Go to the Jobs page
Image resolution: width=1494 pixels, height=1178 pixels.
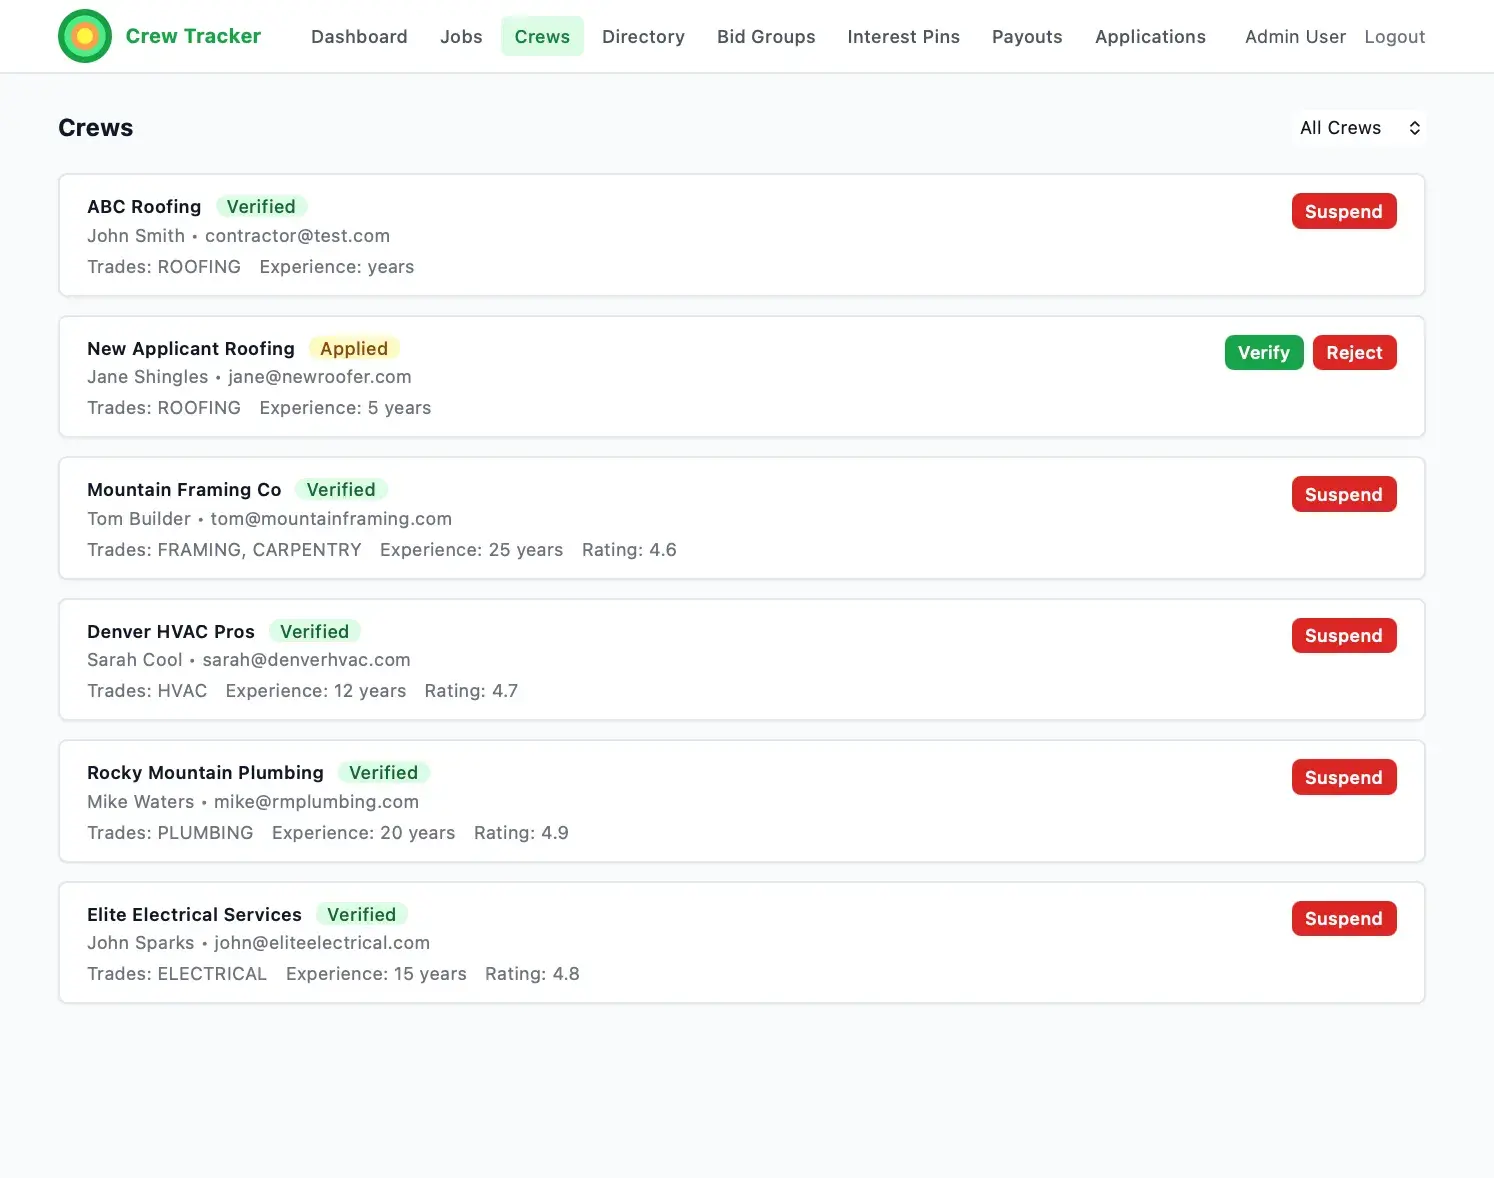click(461, 37)
